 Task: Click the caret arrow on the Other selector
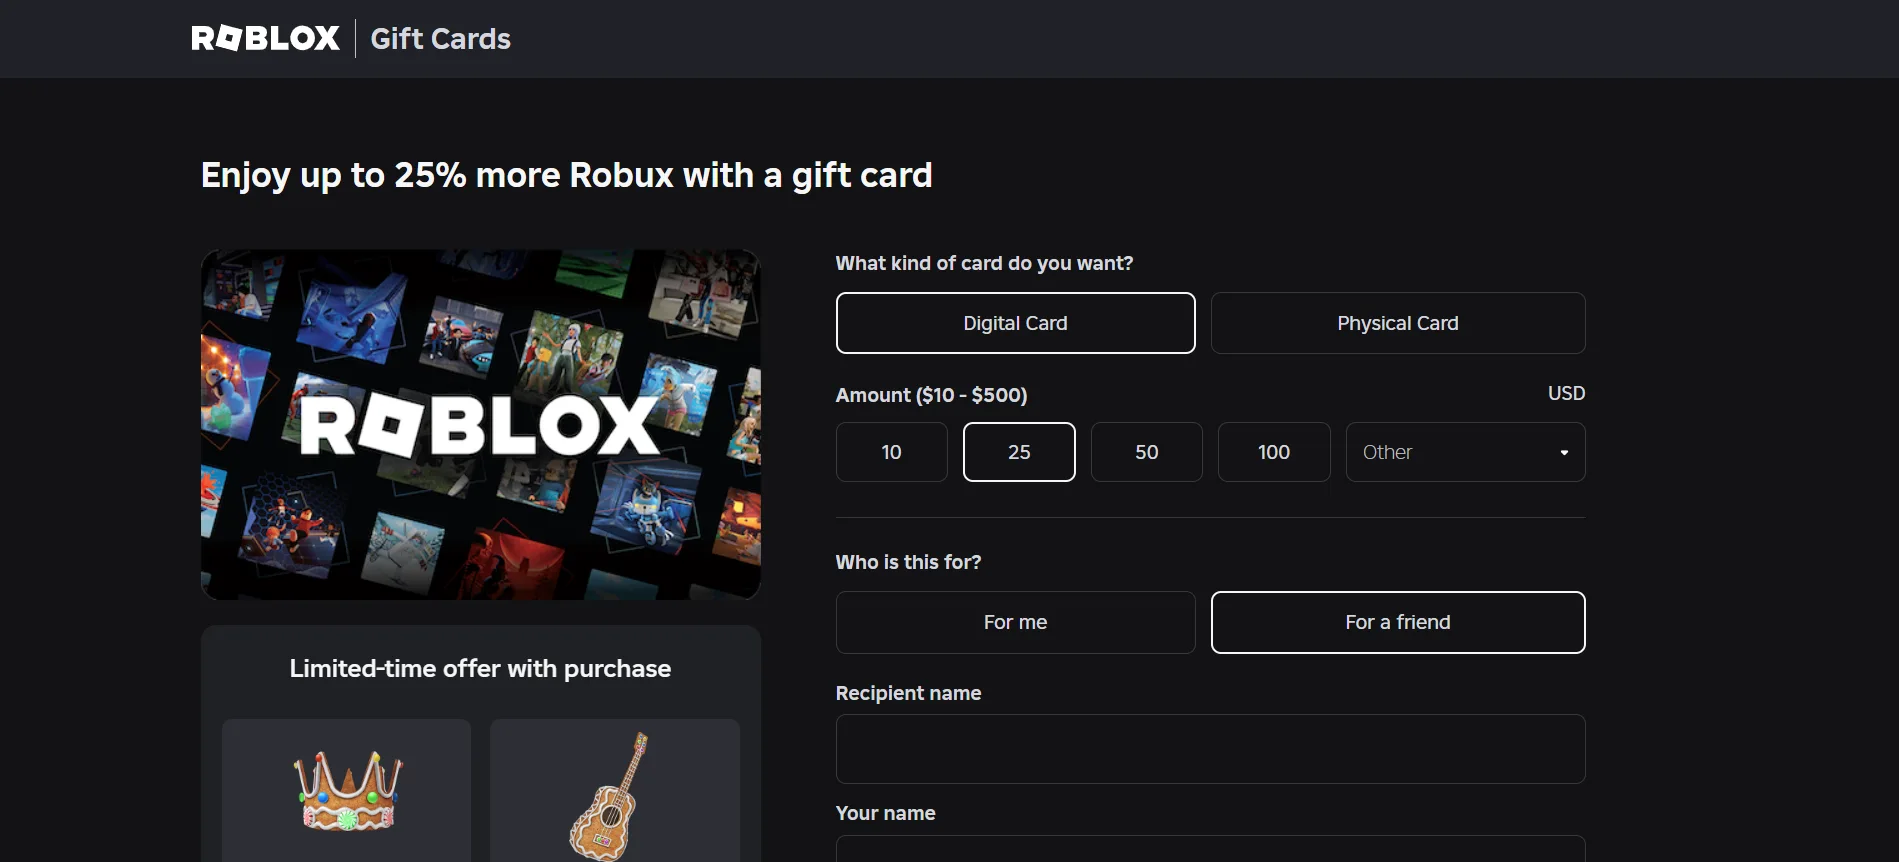point(1566,452)
